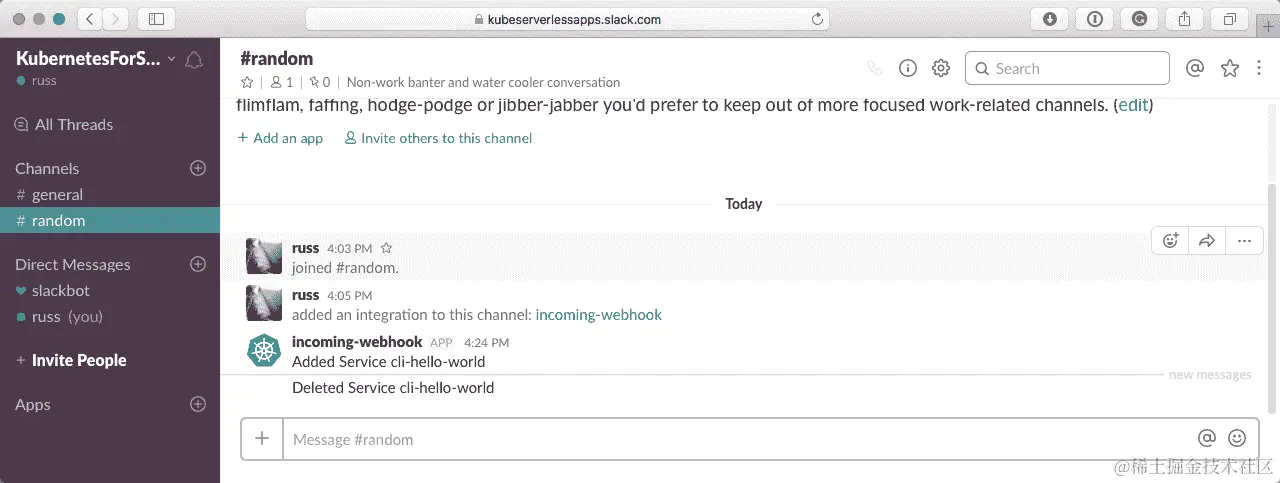The width and height of the screenshot is (1280, 483).
Task: Select the #random channel in sidebar
Action: point(110,220)
